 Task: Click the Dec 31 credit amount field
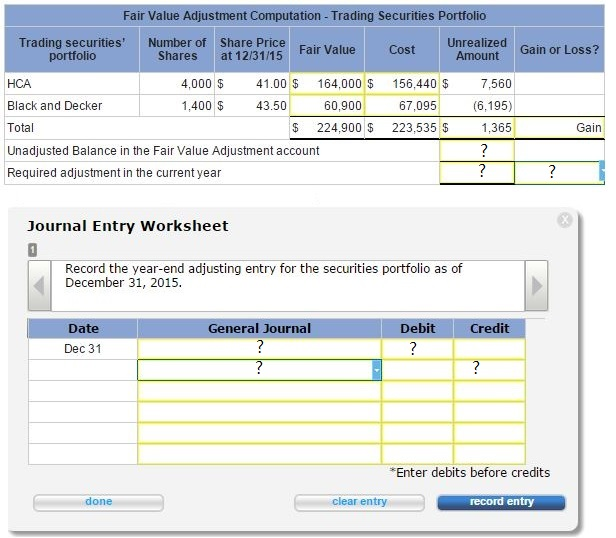(x=489, y=349)
